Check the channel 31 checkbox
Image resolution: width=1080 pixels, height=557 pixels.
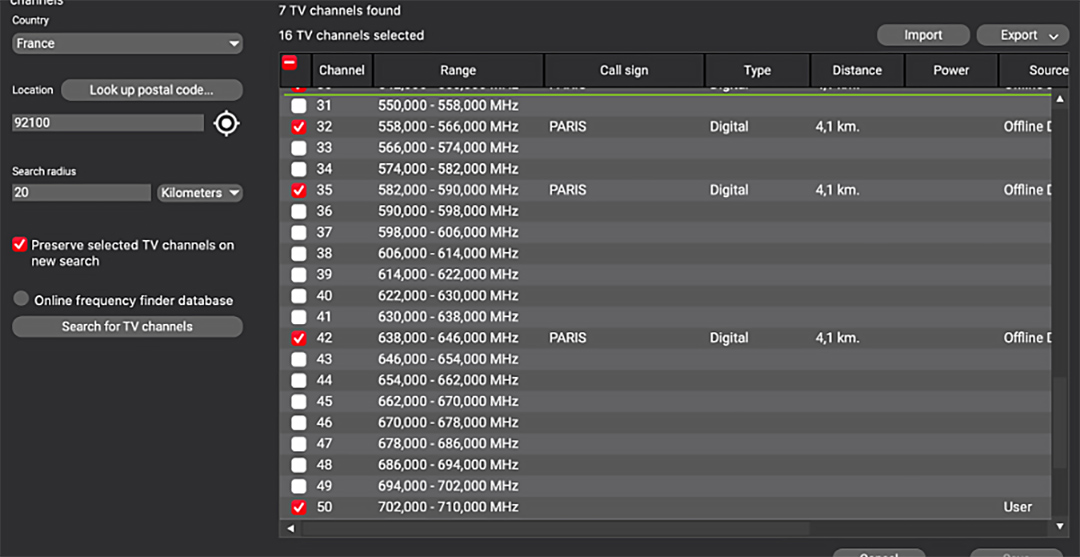298,106
